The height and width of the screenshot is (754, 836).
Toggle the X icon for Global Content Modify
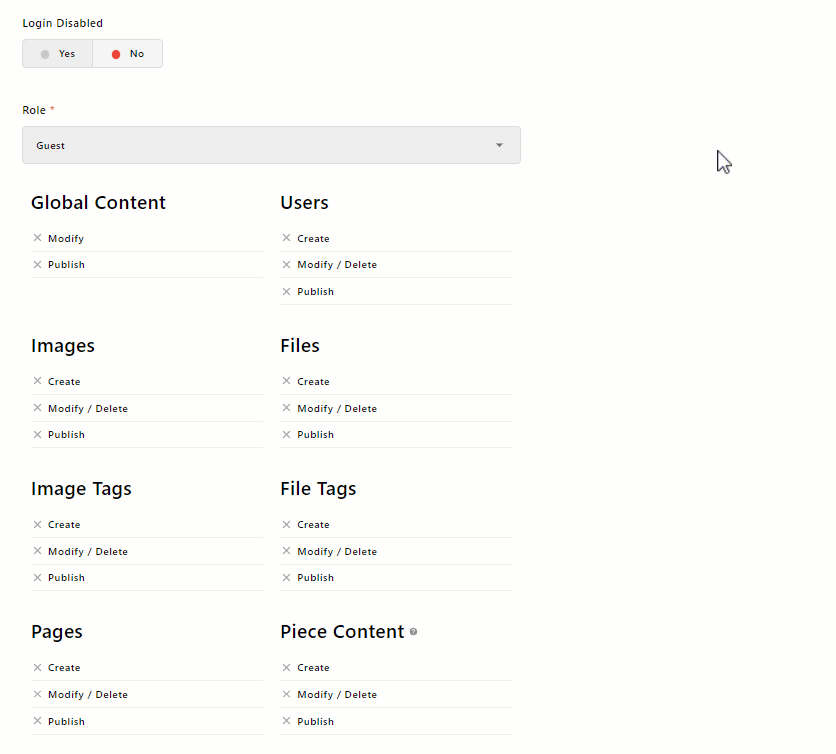pyautogui.click(x=38, y=239)
